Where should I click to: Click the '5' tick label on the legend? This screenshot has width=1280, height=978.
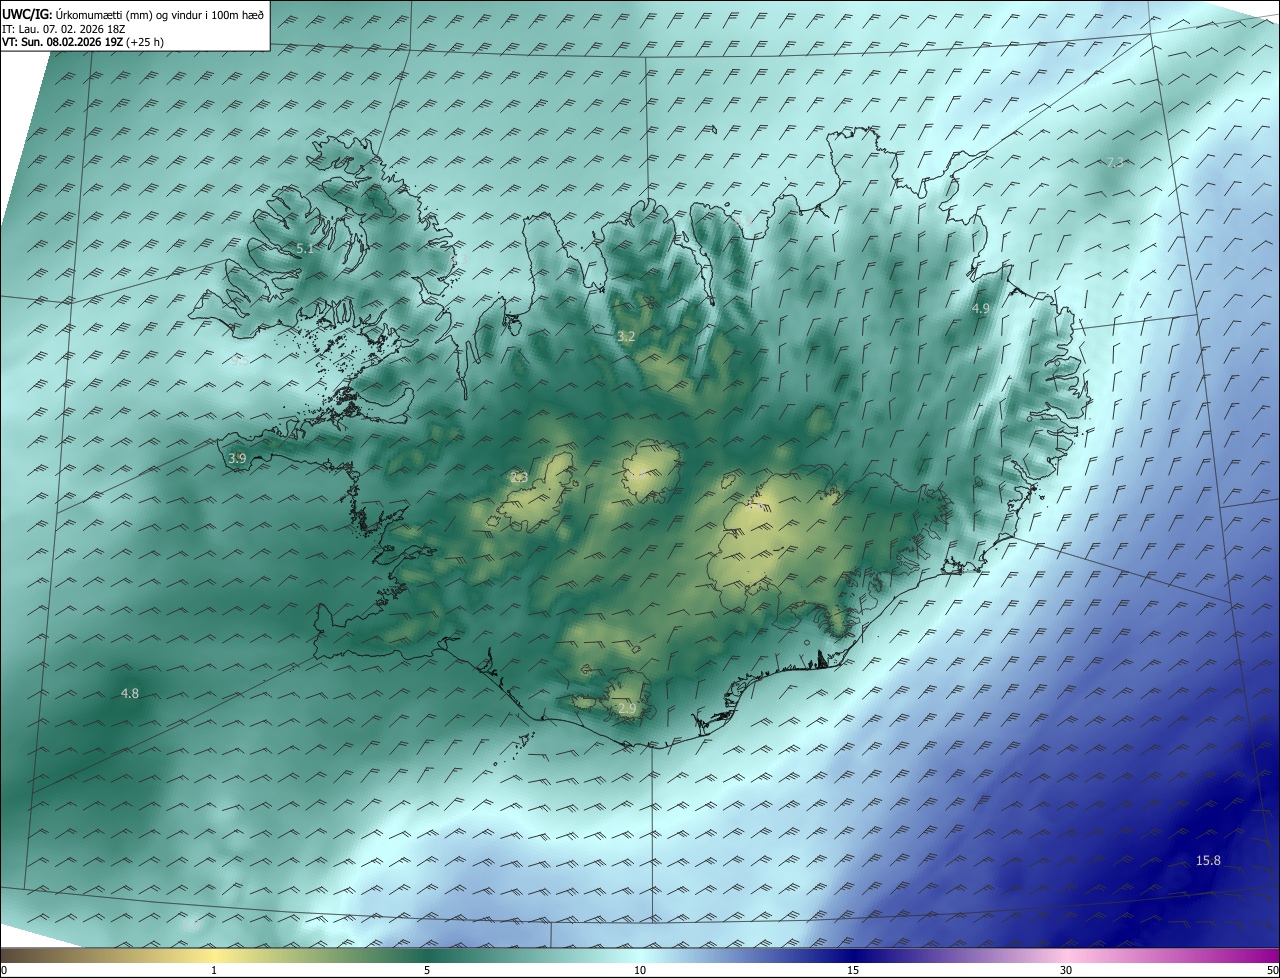(x=427, y=971)
